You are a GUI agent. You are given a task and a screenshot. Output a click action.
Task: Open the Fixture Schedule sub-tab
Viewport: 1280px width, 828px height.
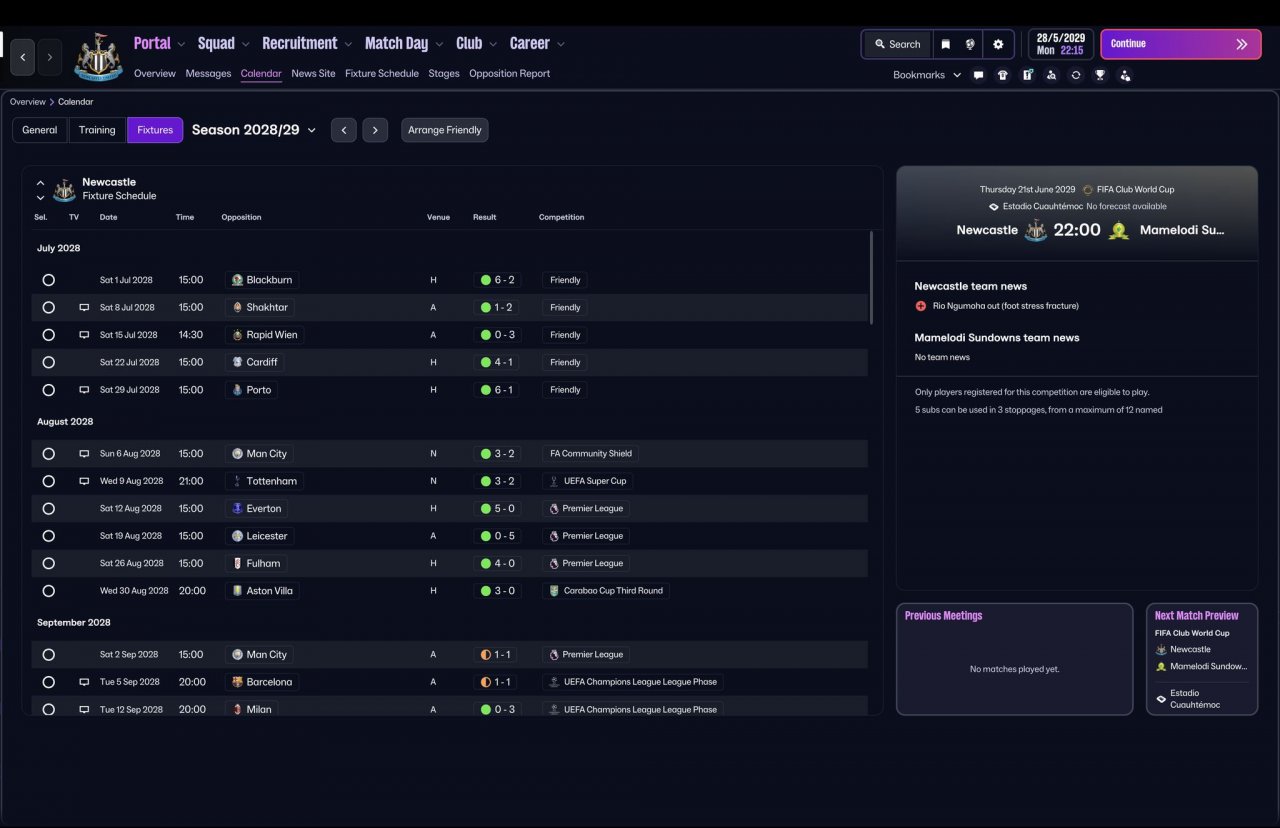tap(382, 74)
